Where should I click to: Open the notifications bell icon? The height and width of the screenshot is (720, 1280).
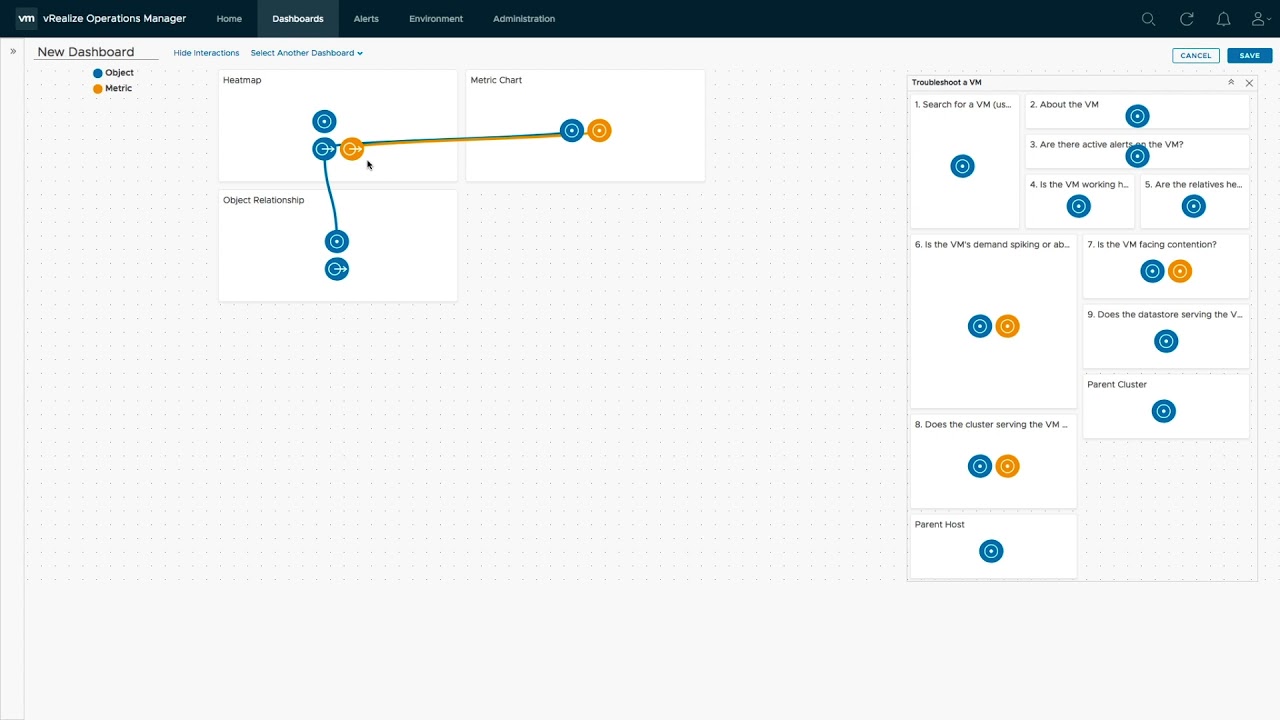tap(1223, 19)
